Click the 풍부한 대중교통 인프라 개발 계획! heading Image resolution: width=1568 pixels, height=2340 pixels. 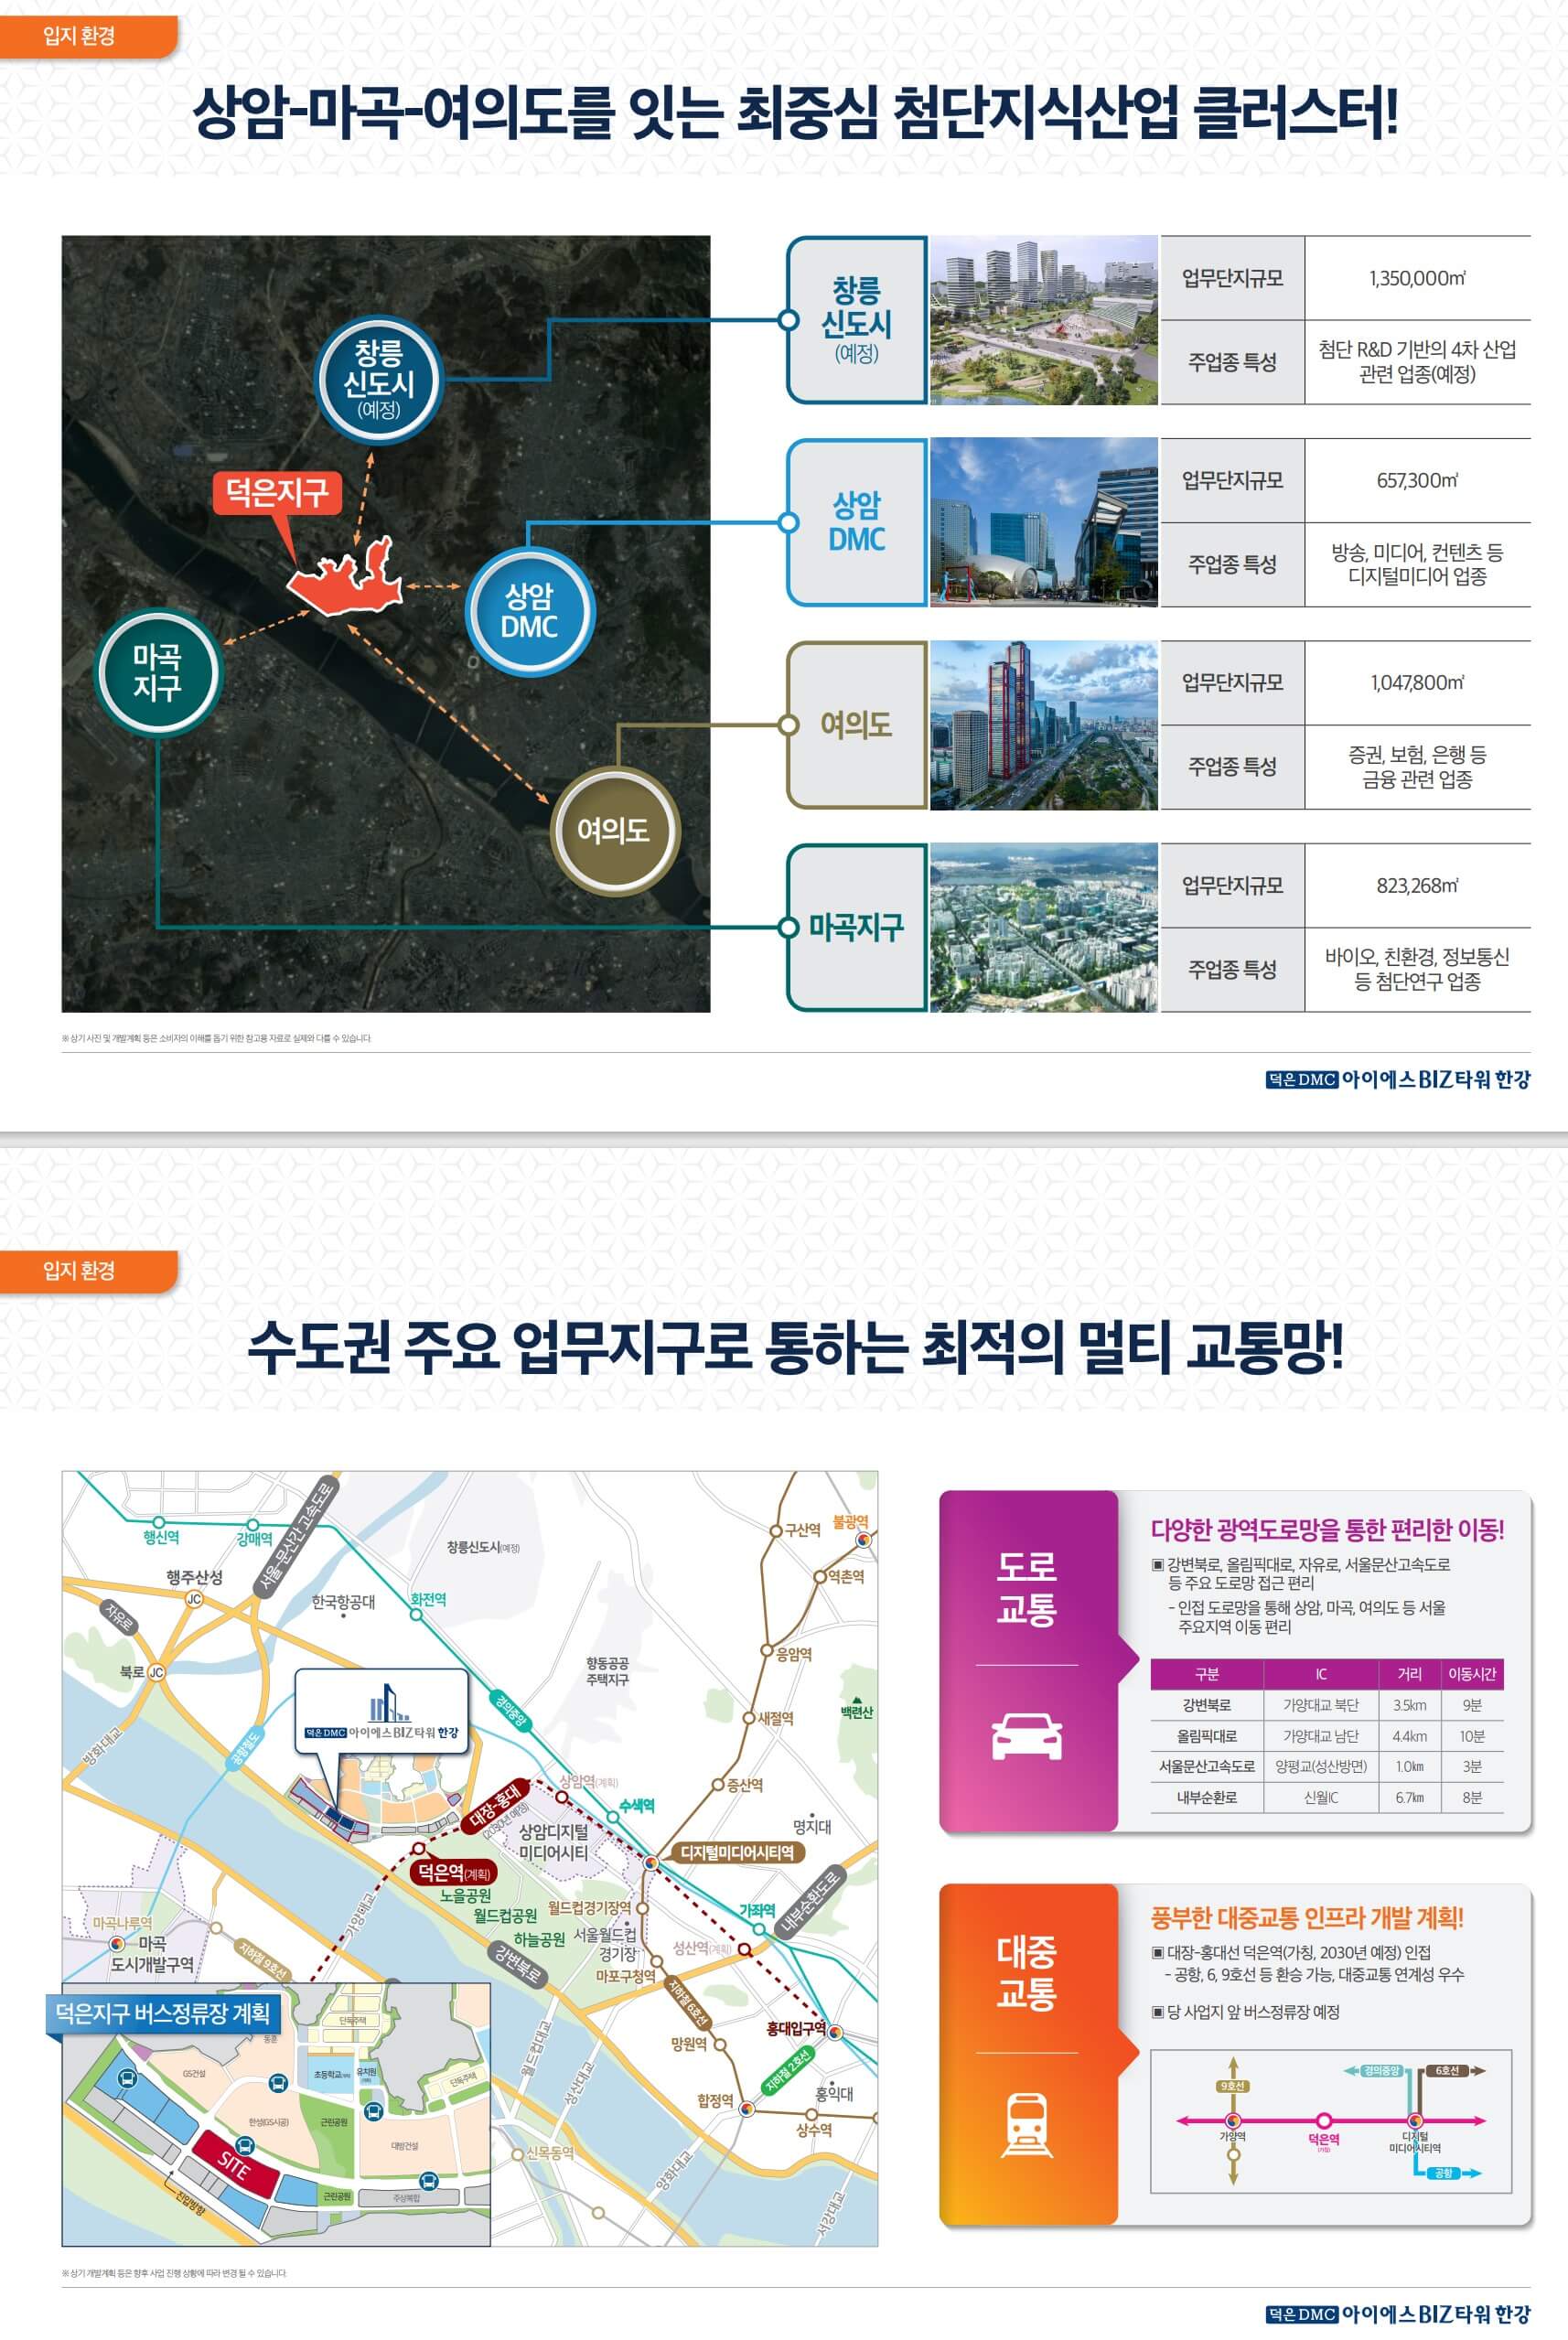point(1307,1918)
